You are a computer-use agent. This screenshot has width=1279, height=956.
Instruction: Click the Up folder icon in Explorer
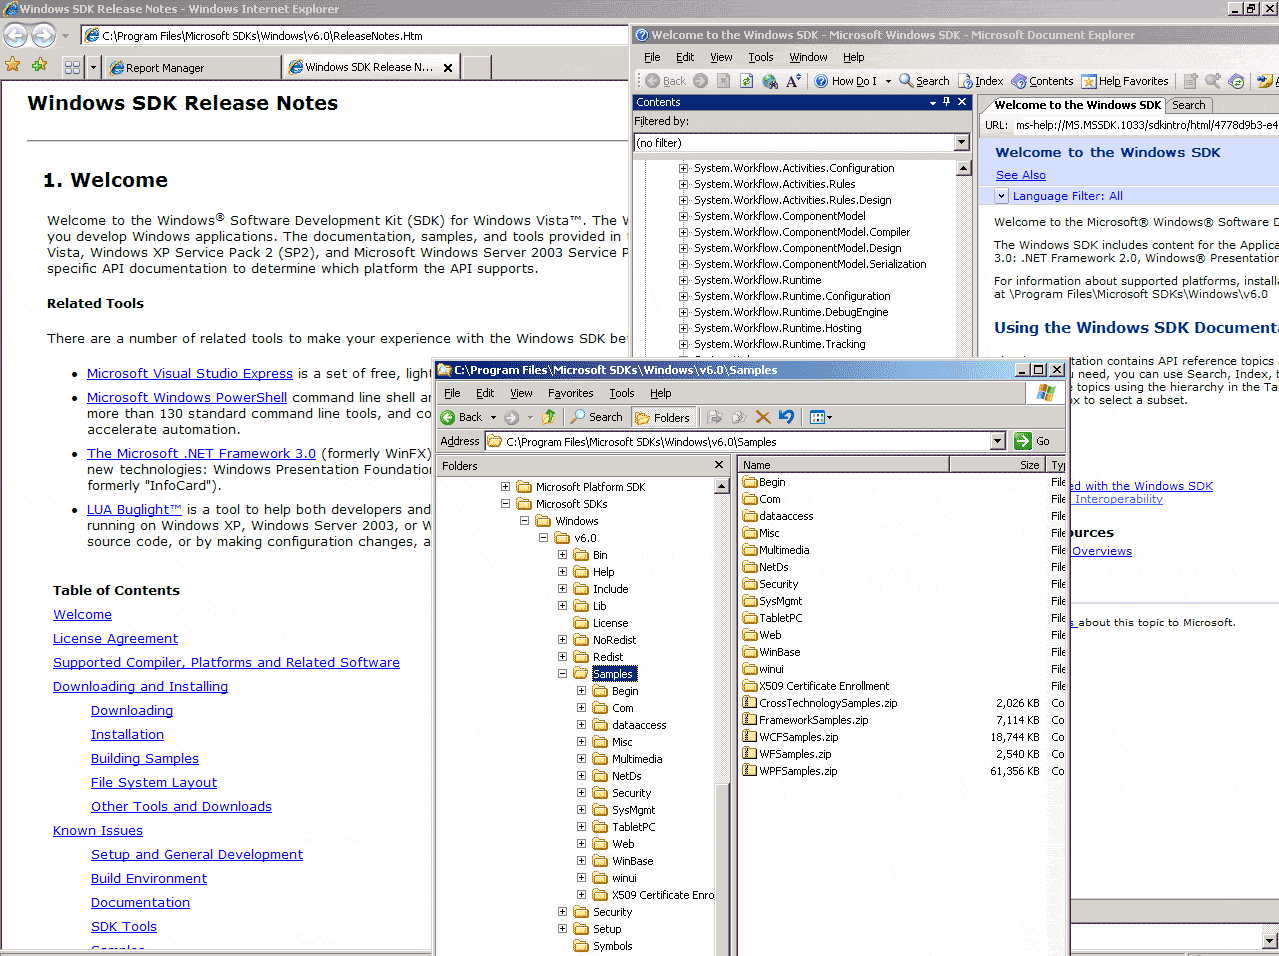[x=548, y=417]
